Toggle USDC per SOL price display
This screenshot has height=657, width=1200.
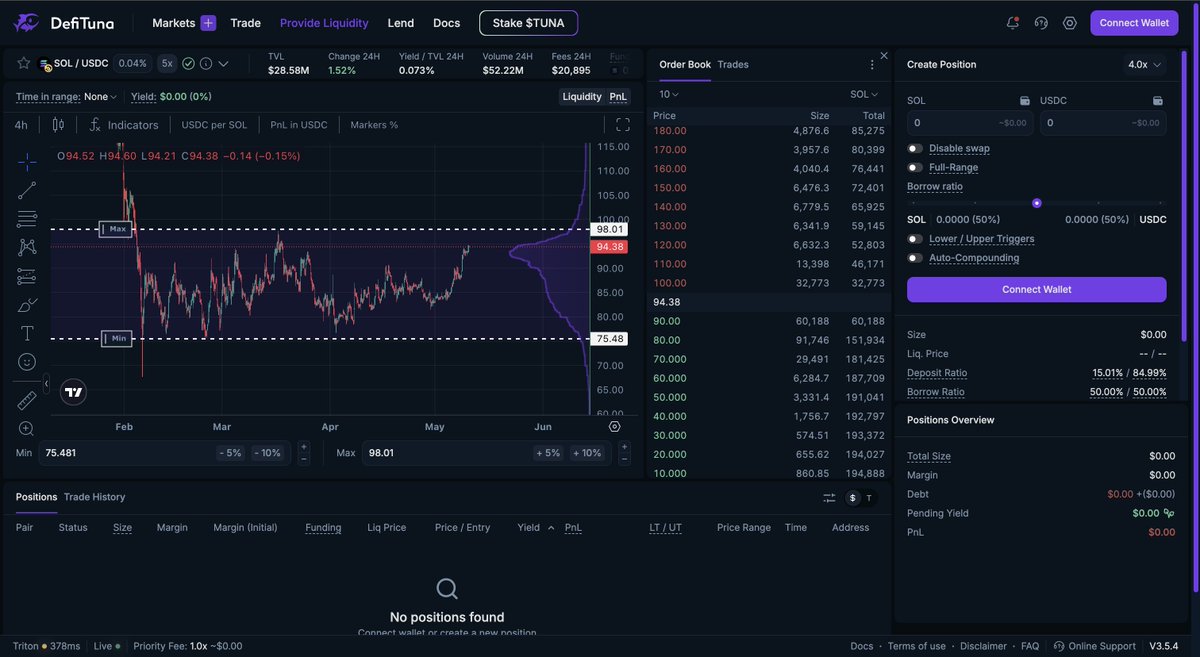point(214,125)
